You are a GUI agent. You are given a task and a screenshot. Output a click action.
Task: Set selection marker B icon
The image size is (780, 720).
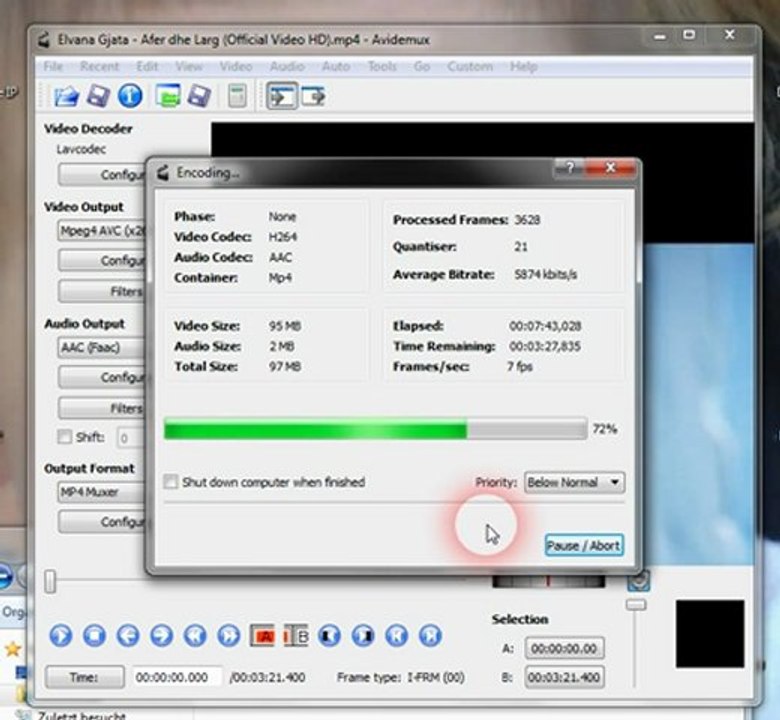296,635
